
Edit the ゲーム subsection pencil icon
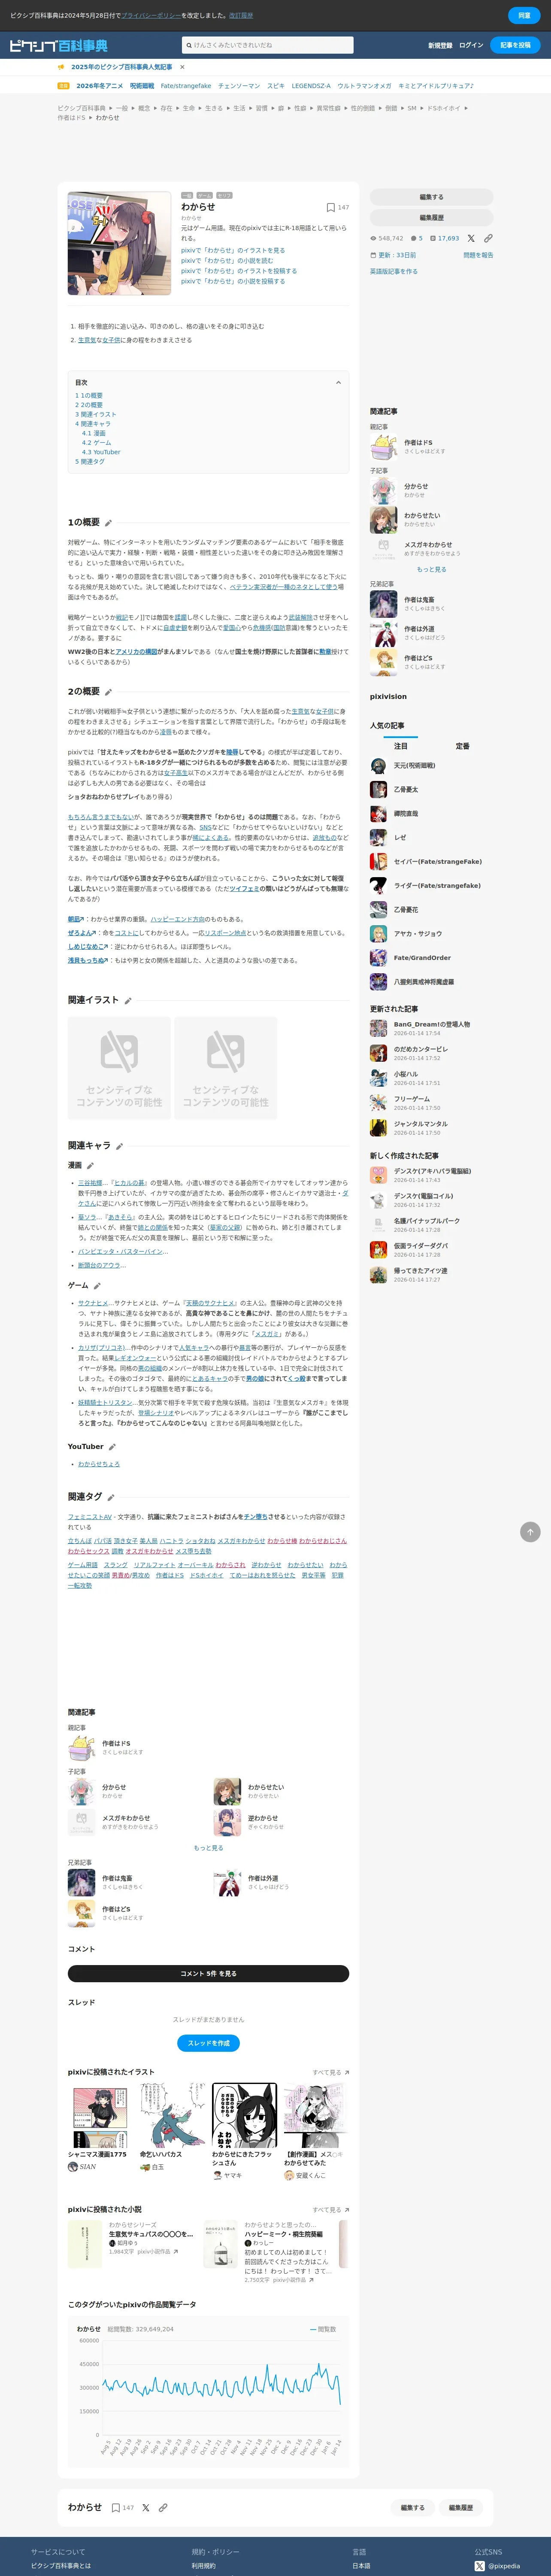(97, 1286)
